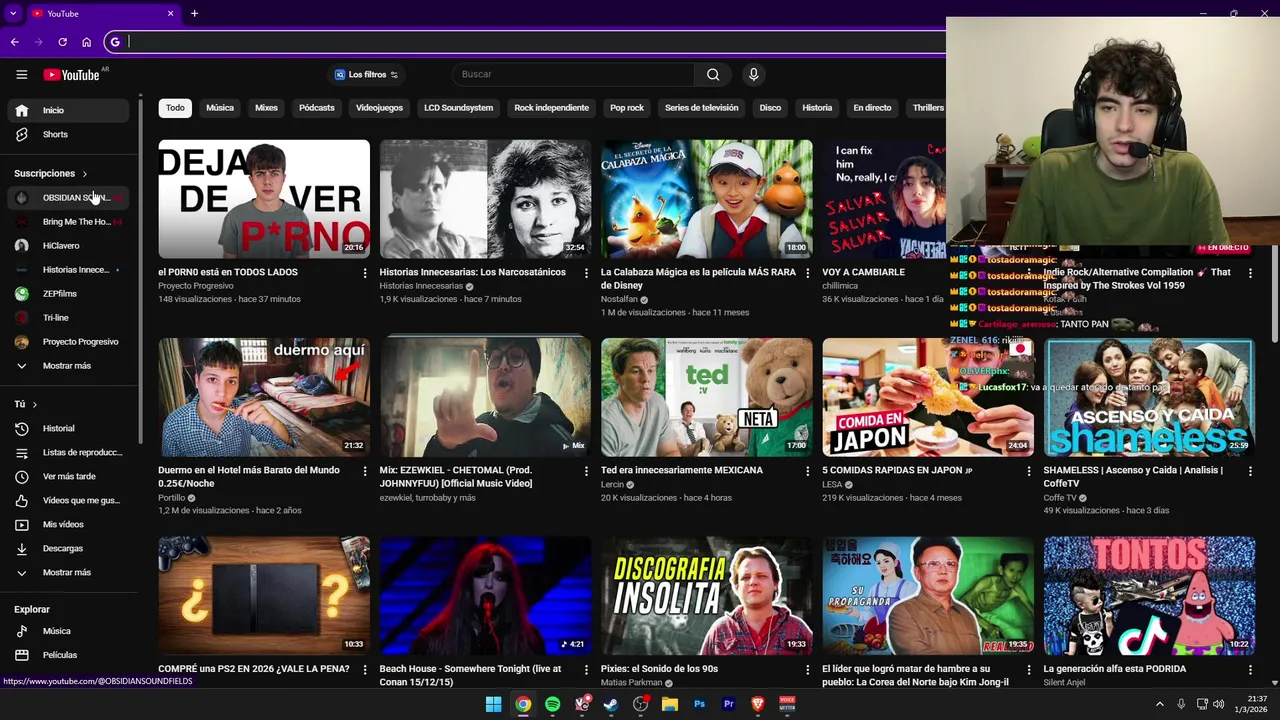Expand 'Mostrar más' under subscriptions
Viewport: 1280px width, 720px height.
click(68, 366)
